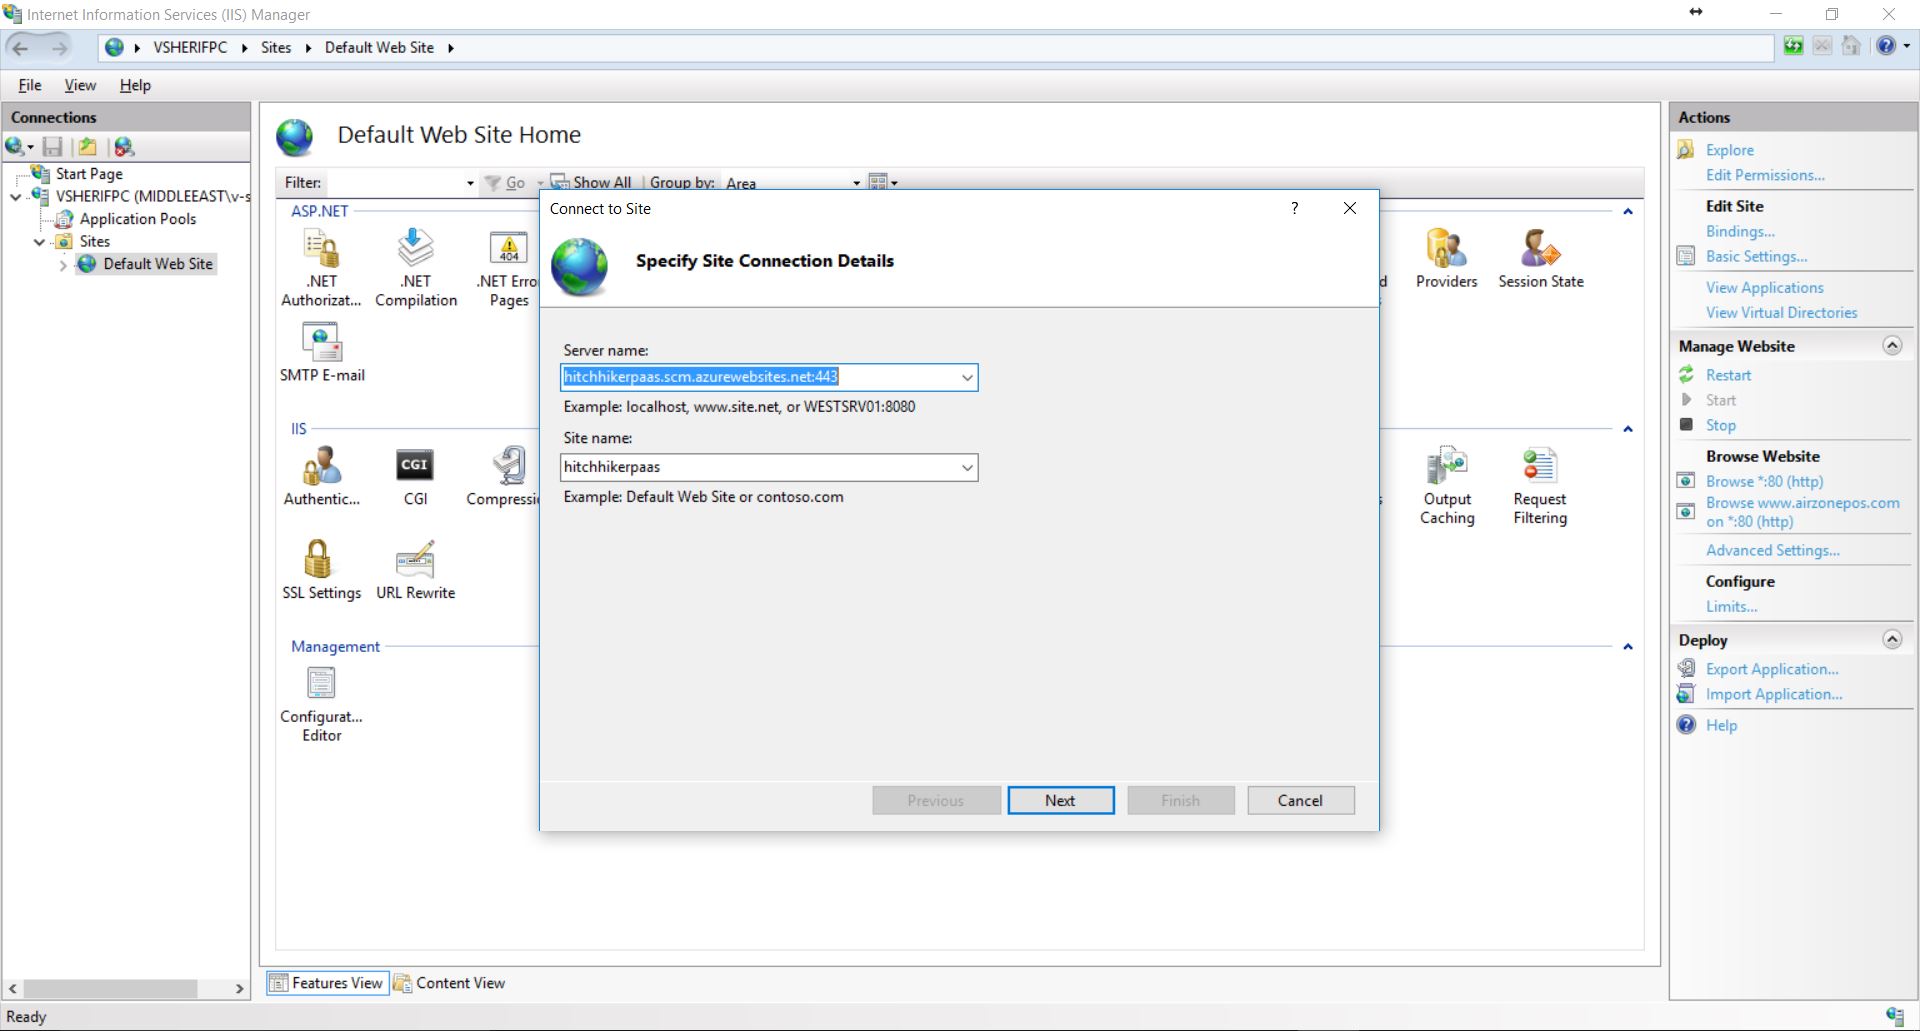1920x1031 pixels.
Task: Collapse the Manage Website section
Action: click(1892, 345)
